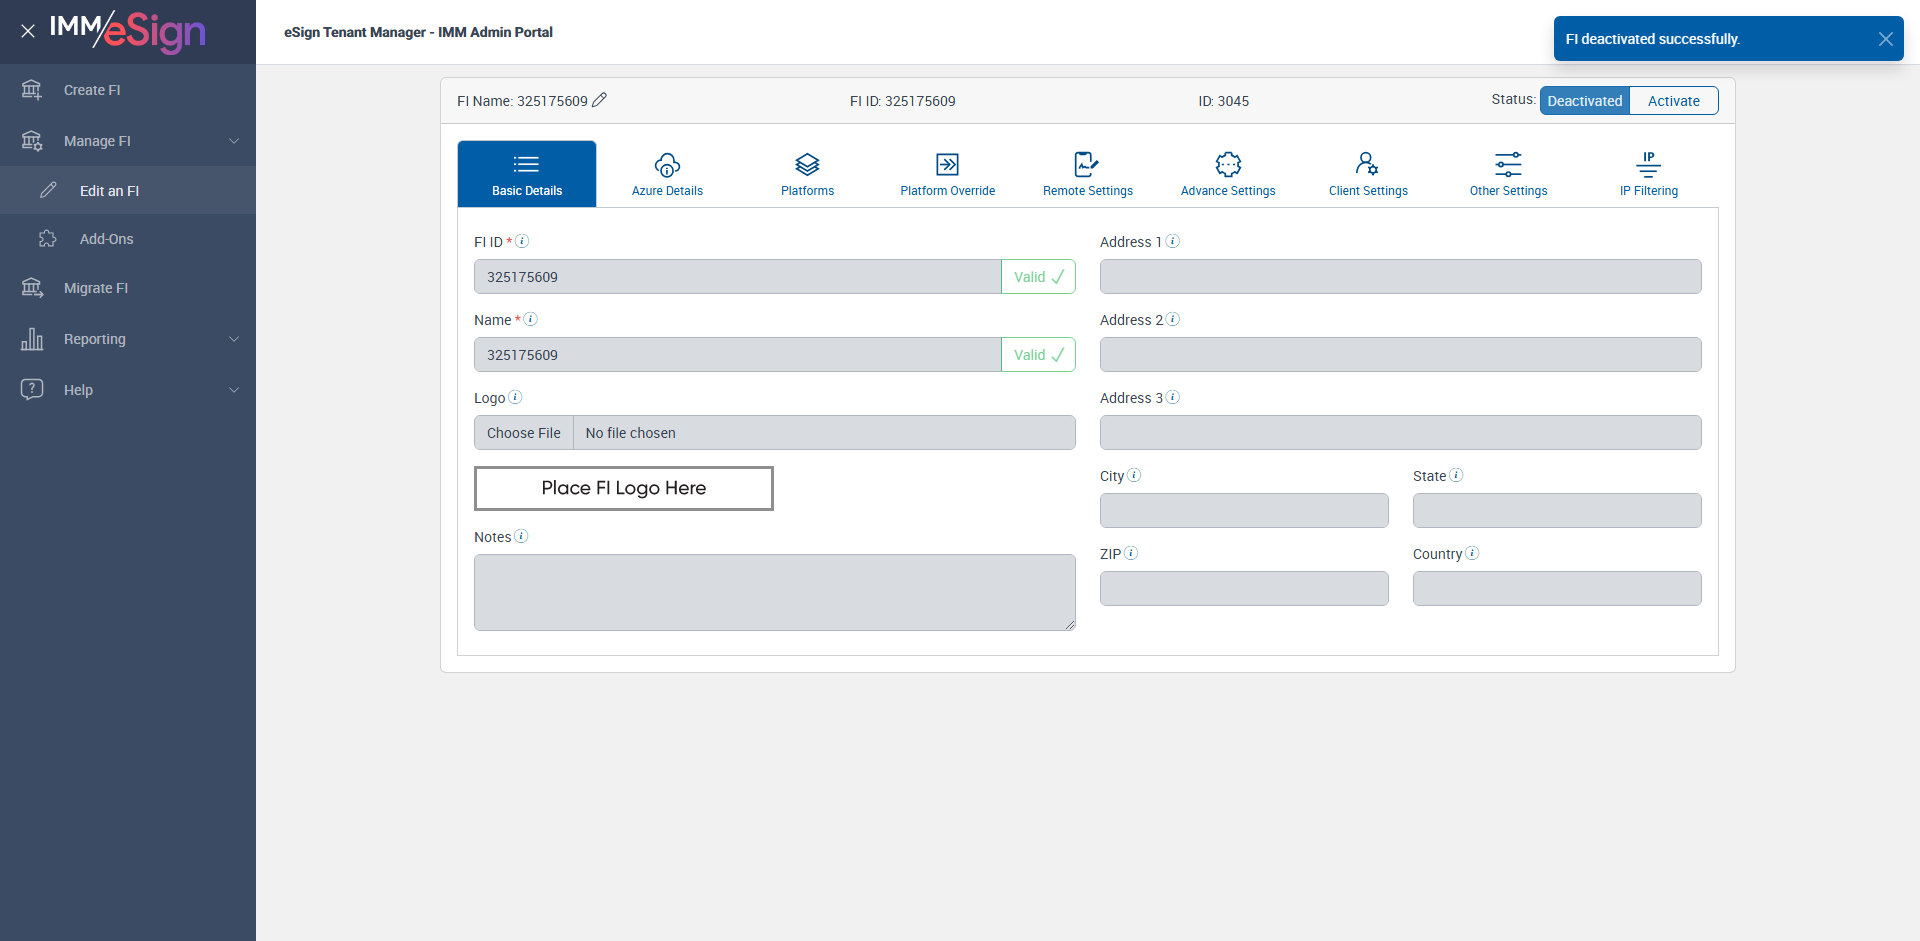Click the Remote Settings icon
The width and height of the screenshot is (1920, 941).
1087,165
